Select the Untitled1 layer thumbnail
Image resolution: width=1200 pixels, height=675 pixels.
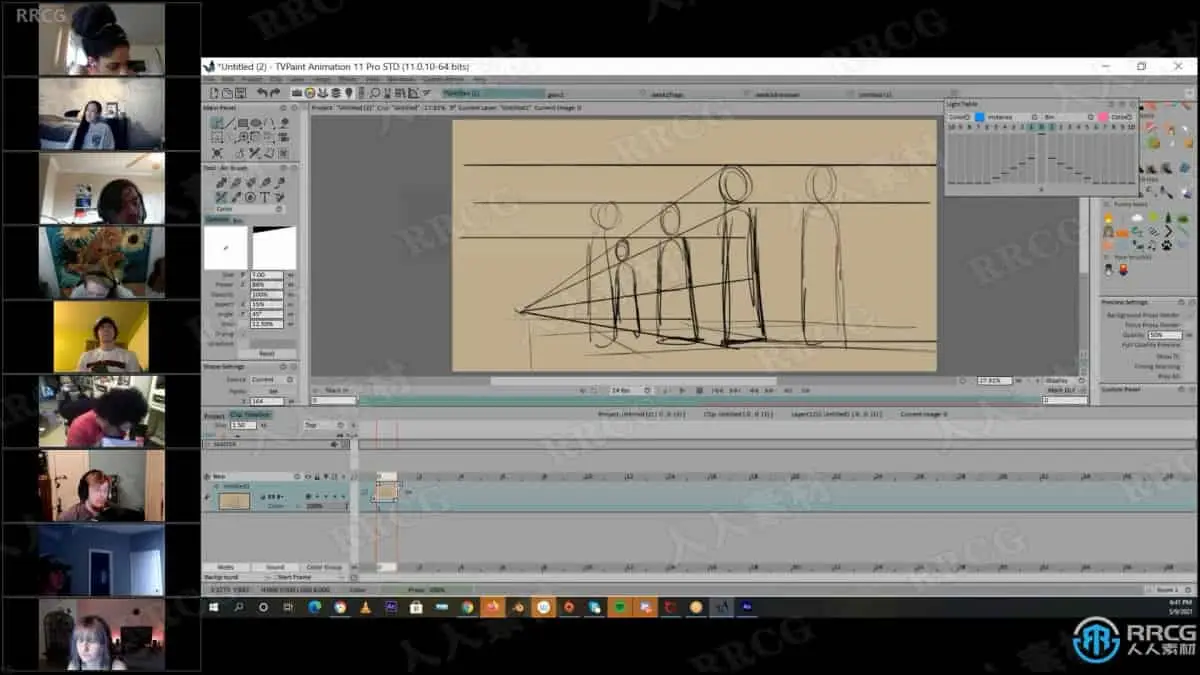click(x=234, y=501)
